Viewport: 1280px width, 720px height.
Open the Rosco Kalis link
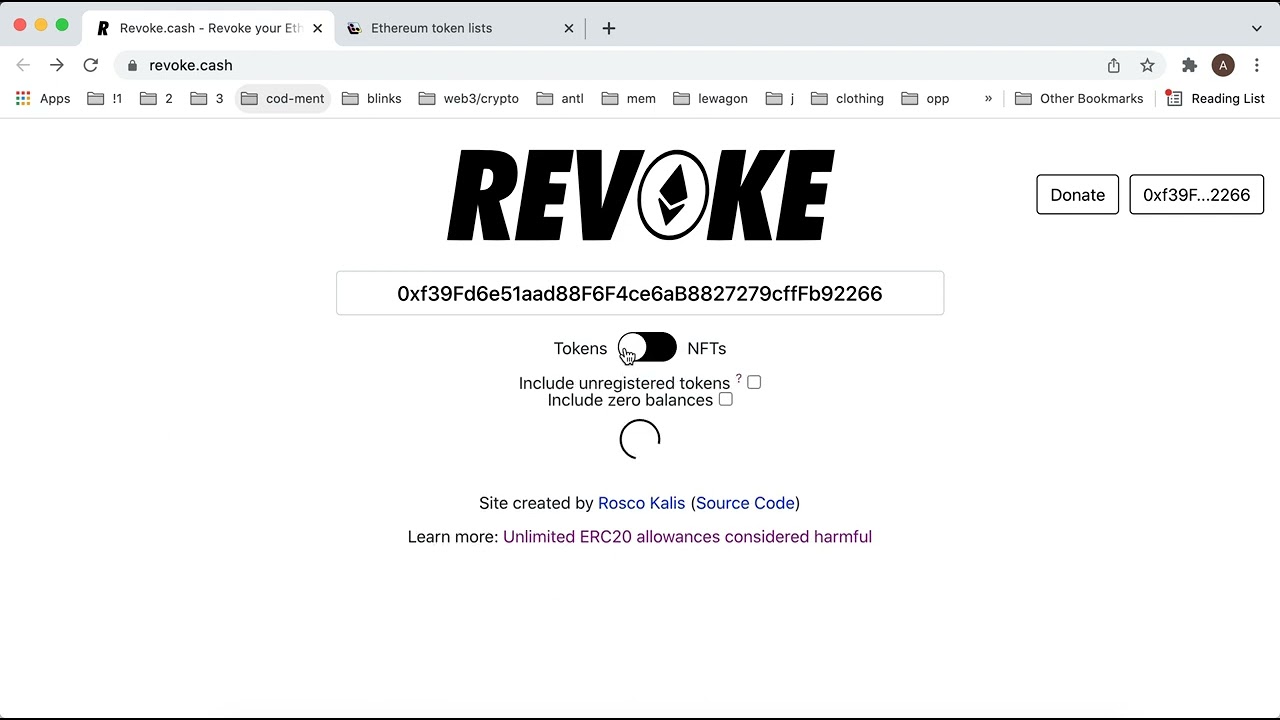pyautogui.click(x=642, y=503)
